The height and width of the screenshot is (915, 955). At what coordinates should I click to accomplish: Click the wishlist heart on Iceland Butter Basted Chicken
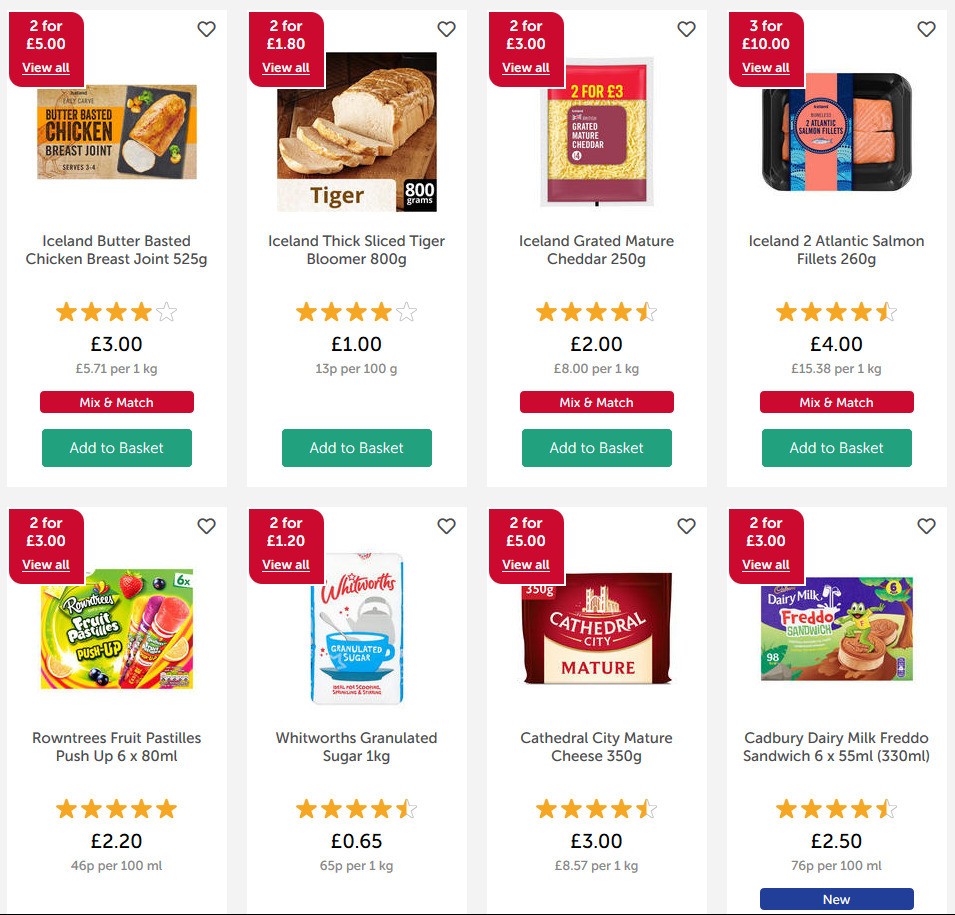tap(207, 30)
